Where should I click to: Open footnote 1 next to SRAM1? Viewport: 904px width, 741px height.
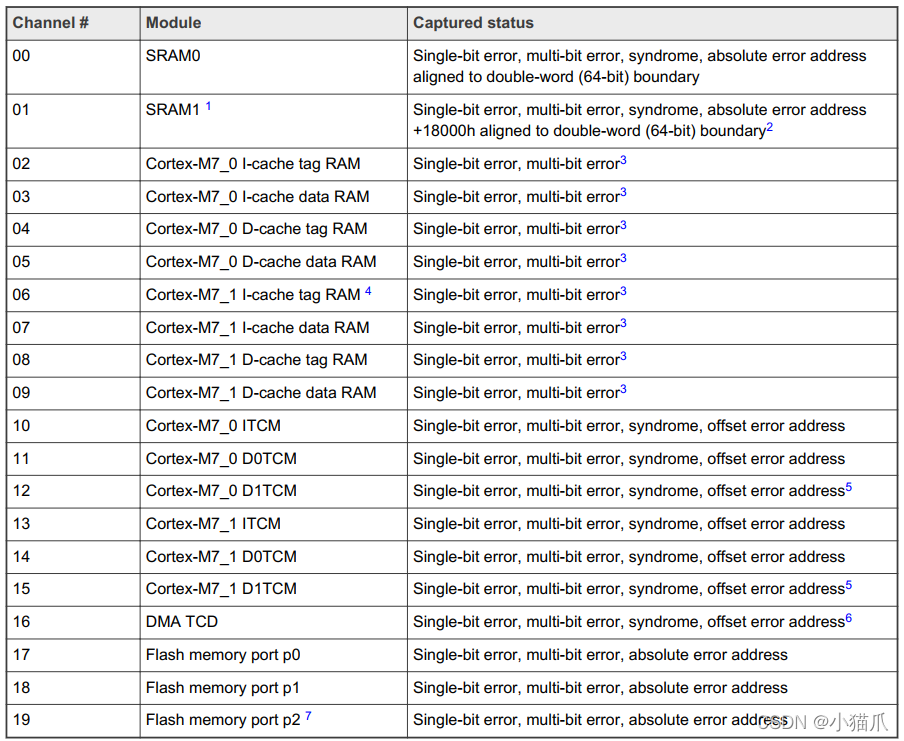(208, 106)
